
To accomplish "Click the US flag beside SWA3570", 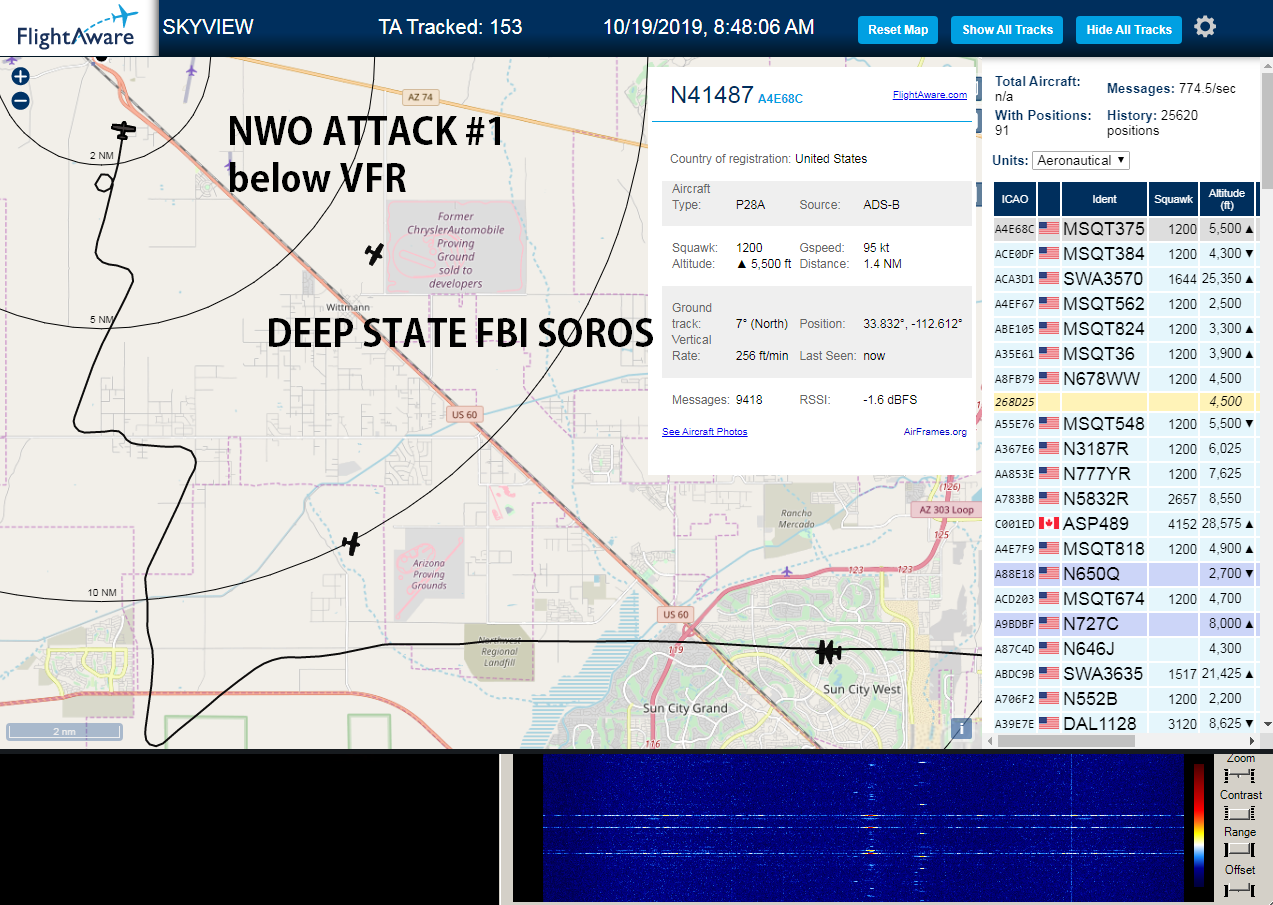I will (1049, 279).
